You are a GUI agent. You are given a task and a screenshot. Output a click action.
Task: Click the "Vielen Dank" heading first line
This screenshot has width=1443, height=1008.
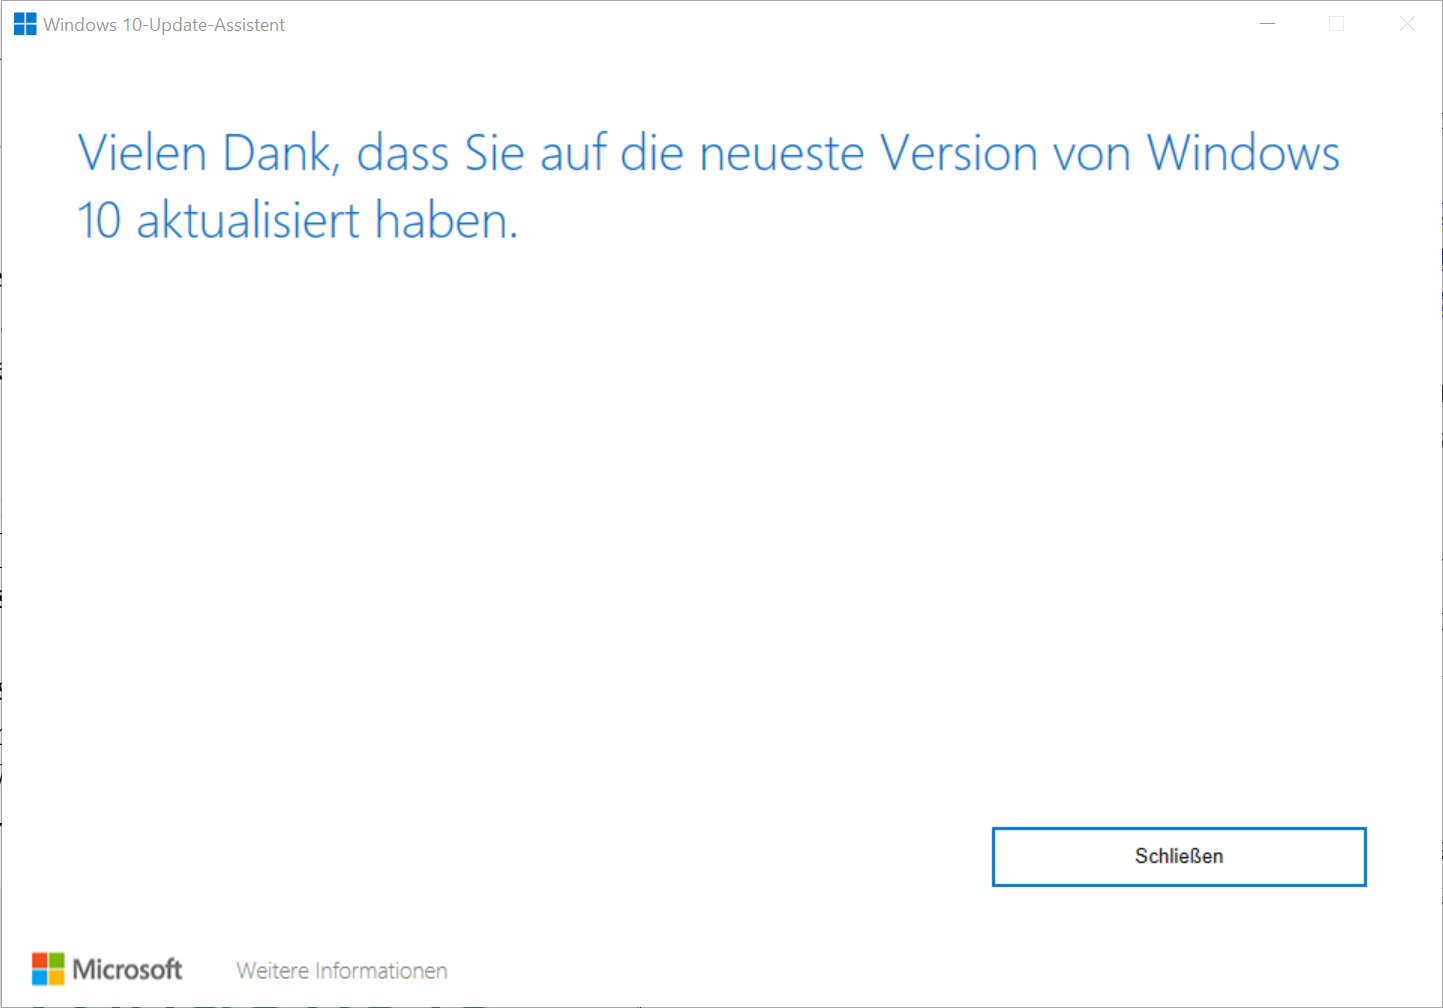coord(709,154)
